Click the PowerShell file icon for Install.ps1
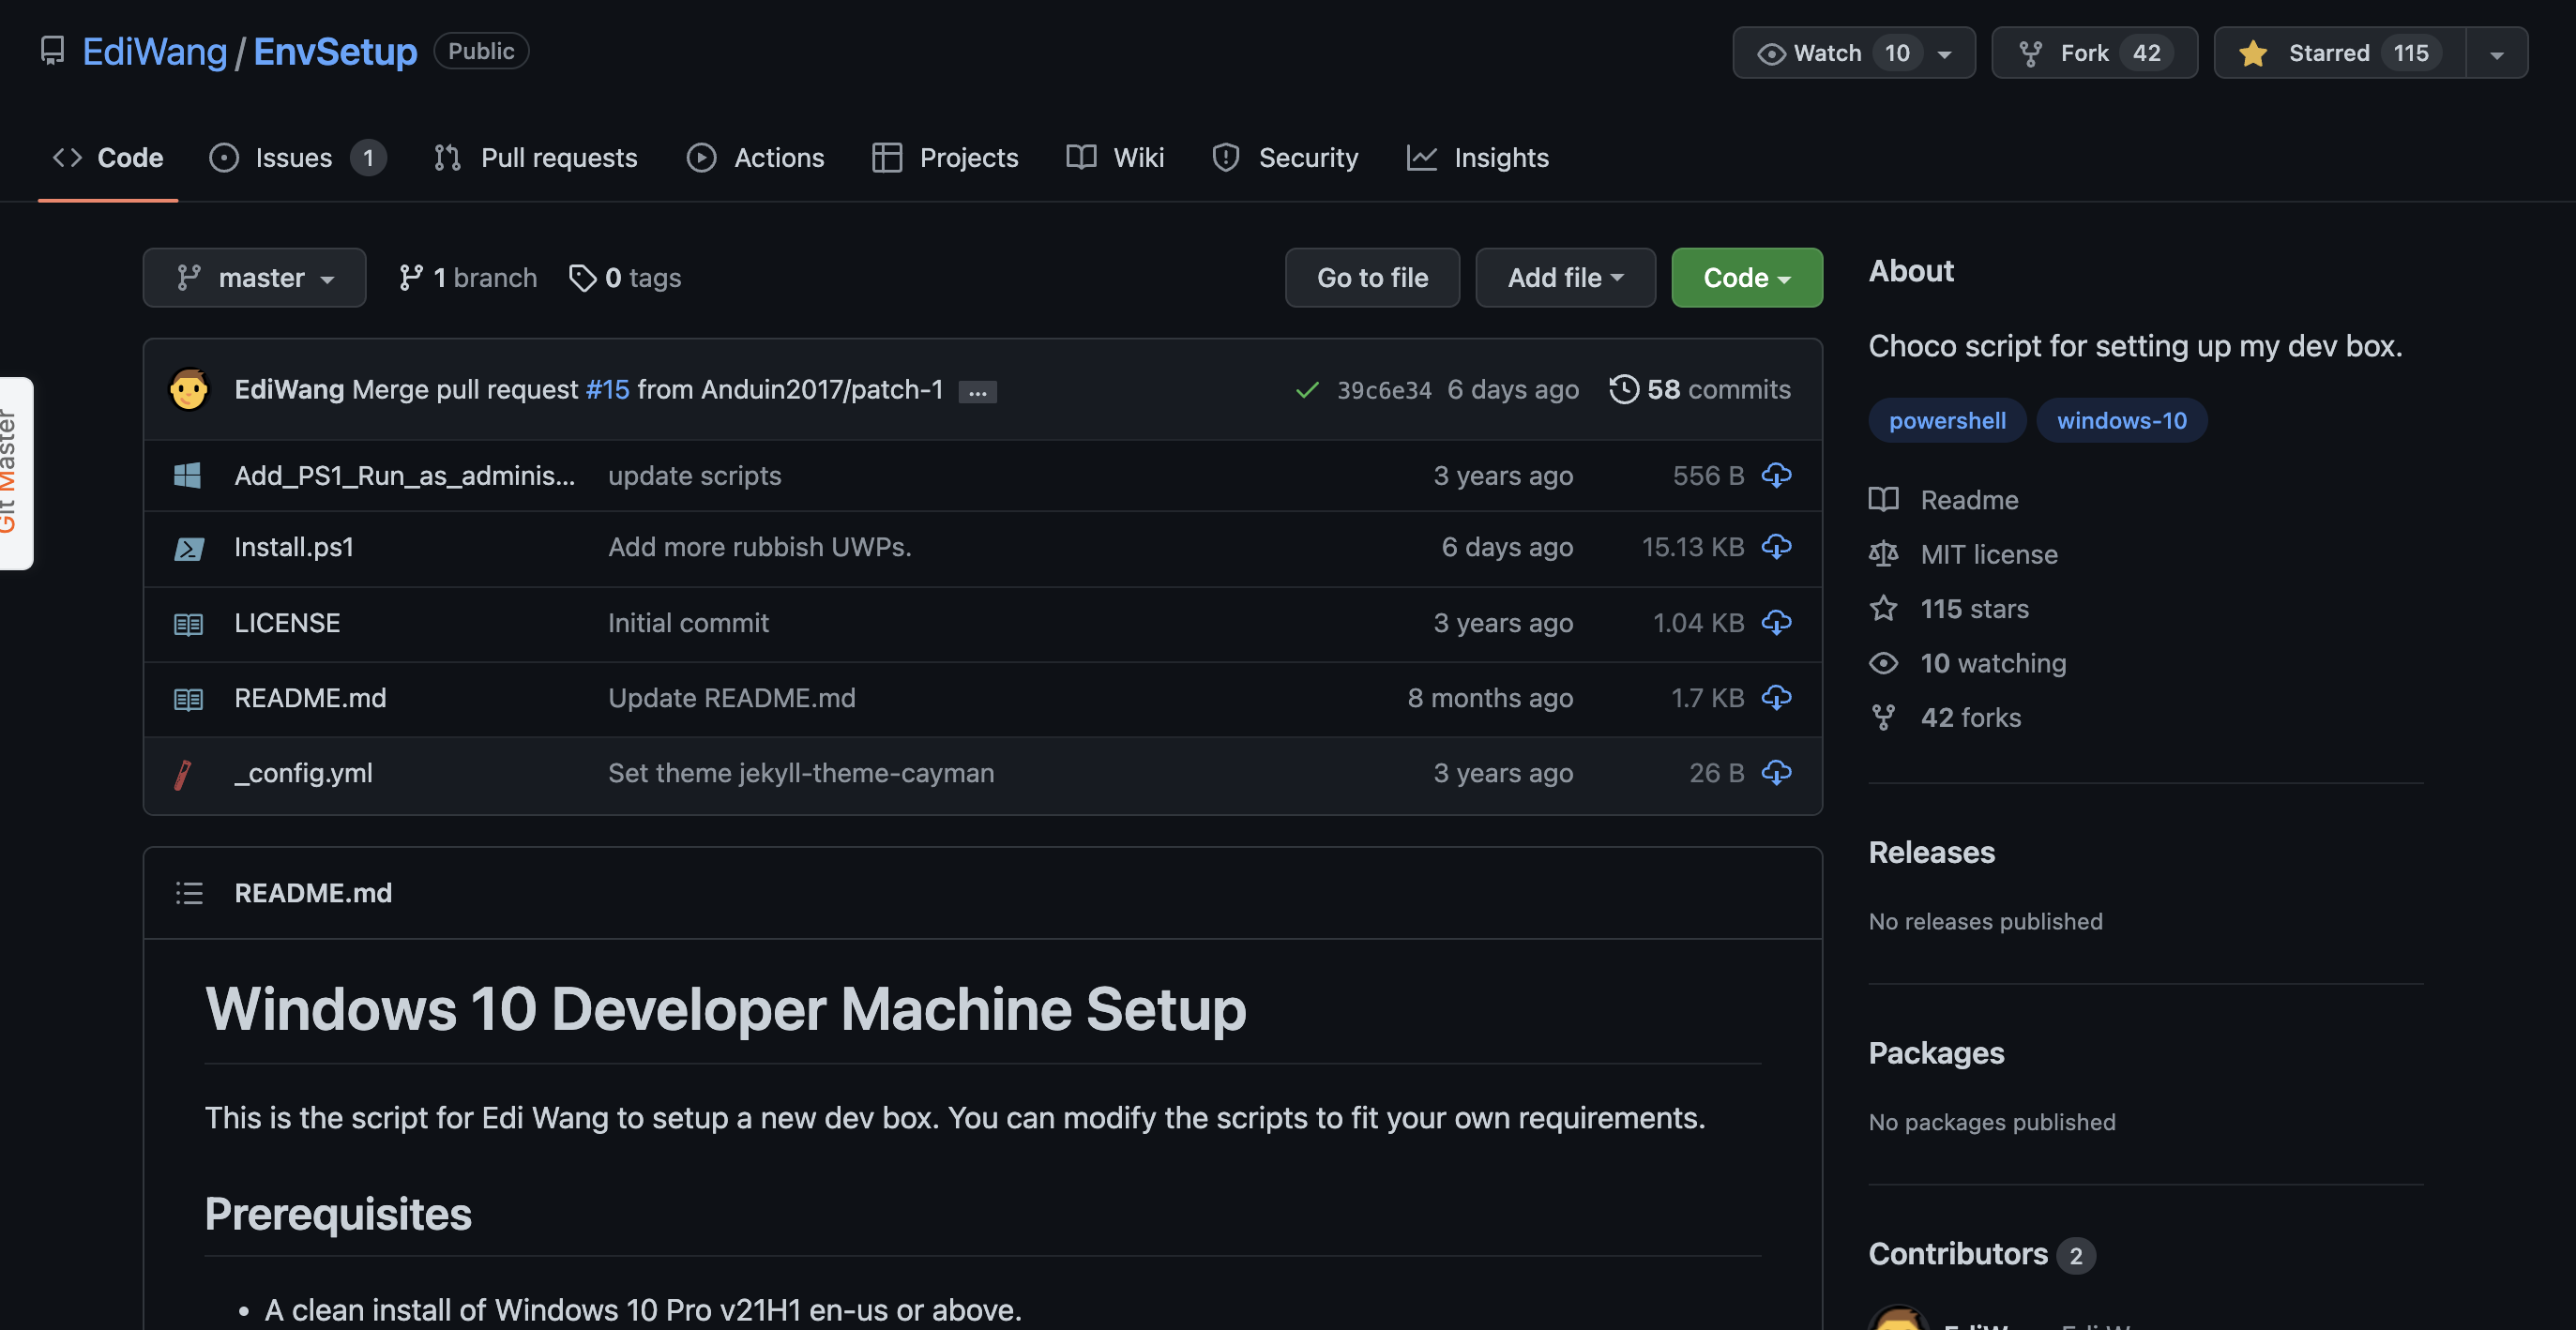This screenshot has height=1330, width=2576. pos(189,548)
